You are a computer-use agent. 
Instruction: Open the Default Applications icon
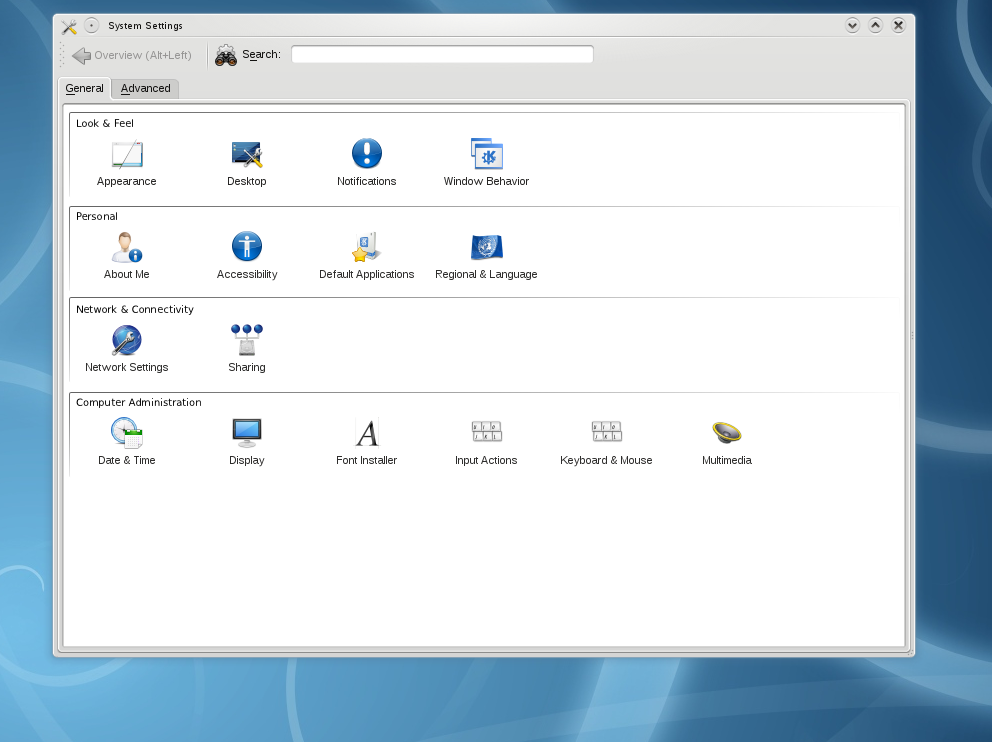[x=366, y=247]
